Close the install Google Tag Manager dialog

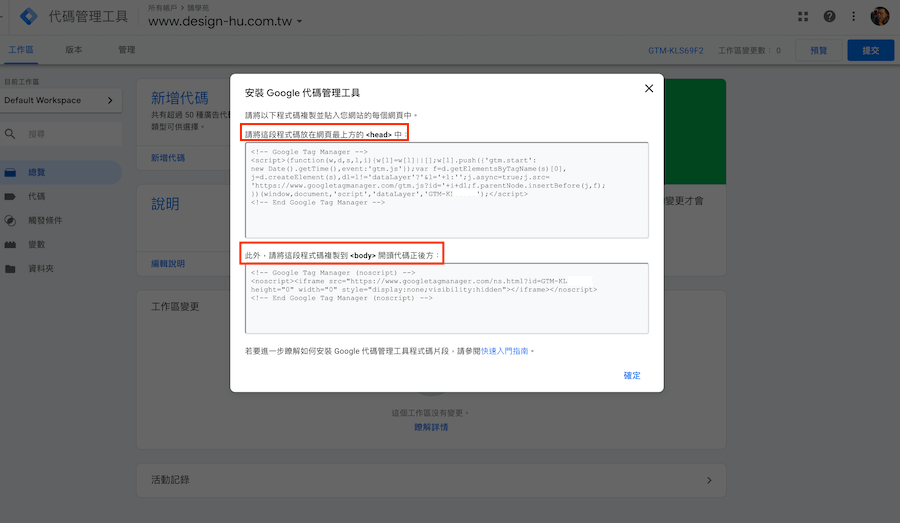coord(648,89)
